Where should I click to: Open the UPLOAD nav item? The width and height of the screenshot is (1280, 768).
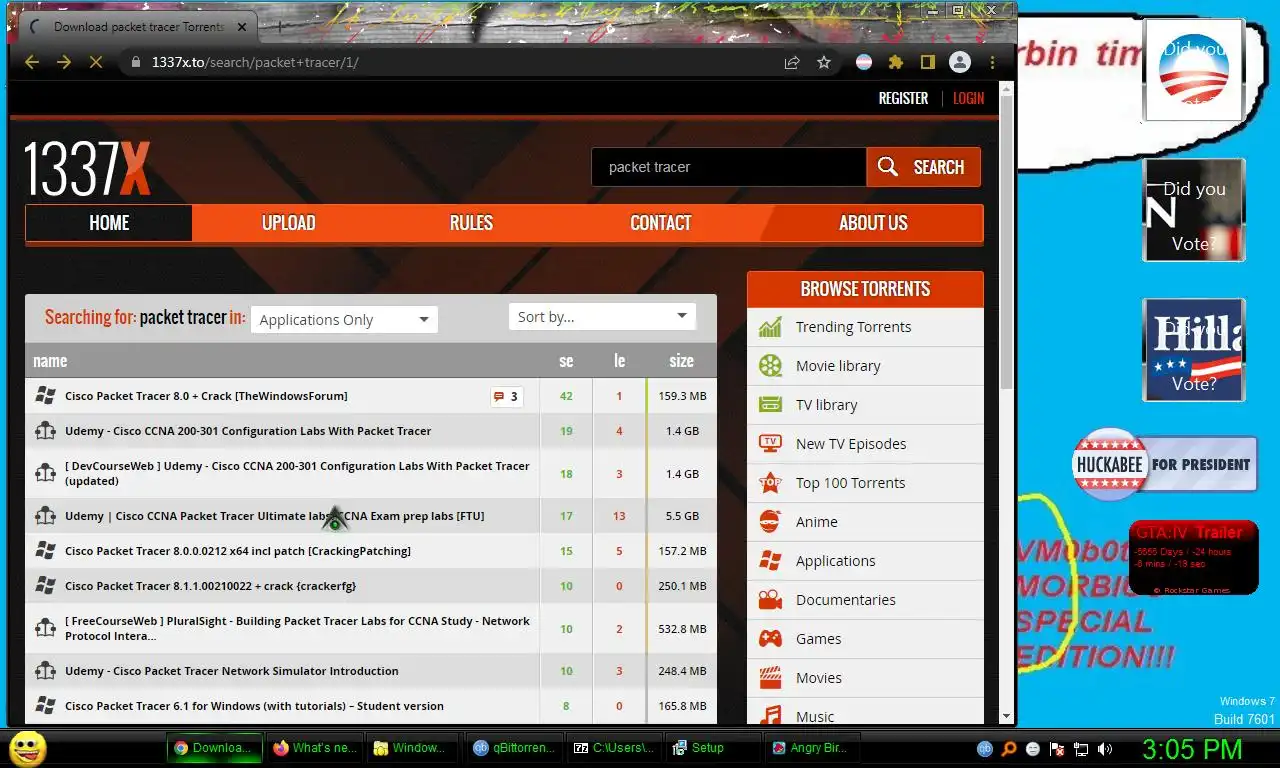[x=288, y=223]
